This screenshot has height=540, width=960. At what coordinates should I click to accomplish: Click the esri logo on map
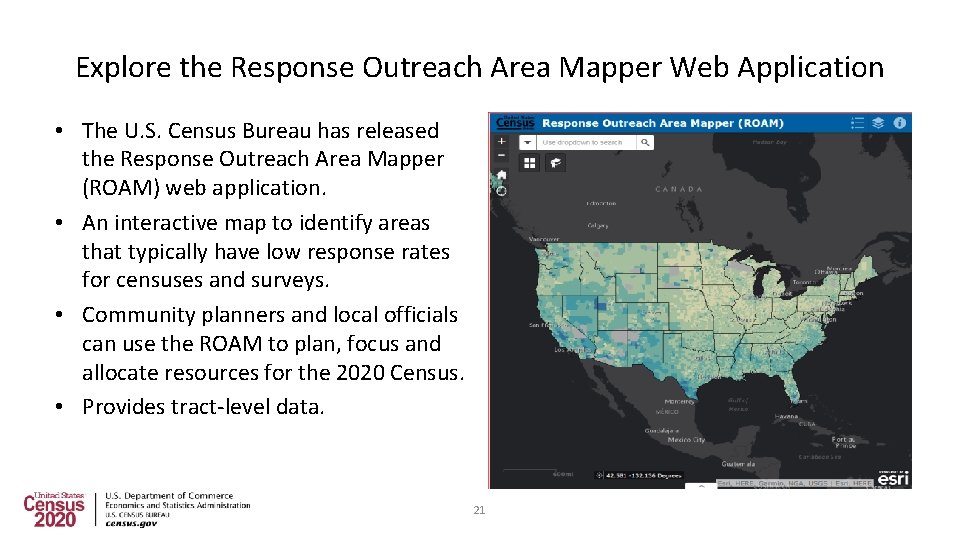pyautogui.click(x=893, y=478)
